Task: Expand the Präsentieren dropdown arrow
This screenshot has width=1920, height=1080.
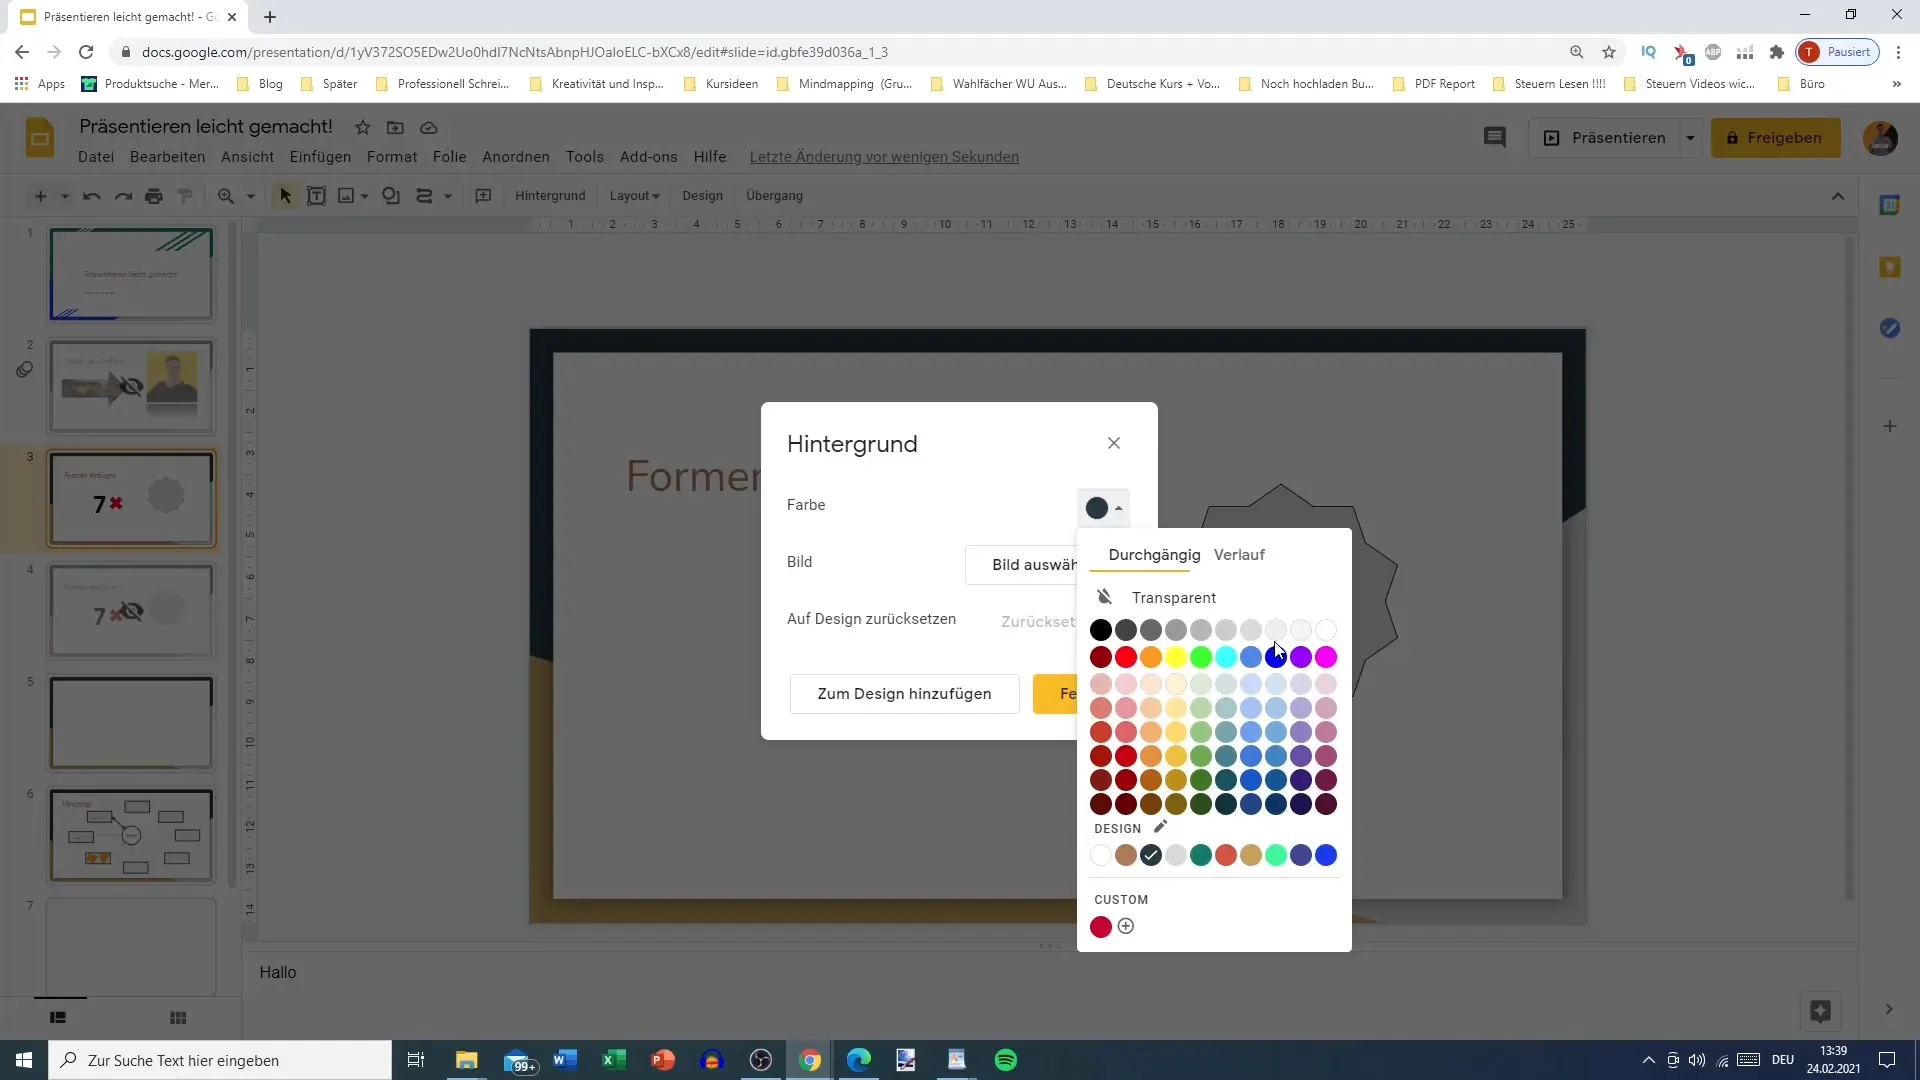Action: pyautogui.click(x=1690, y=138)
